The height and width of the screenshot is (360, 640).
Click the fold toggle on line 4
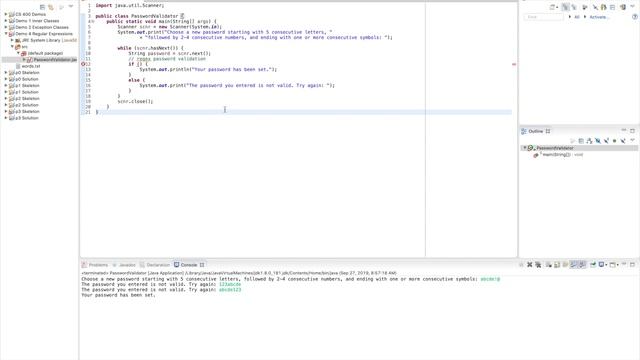93,21
